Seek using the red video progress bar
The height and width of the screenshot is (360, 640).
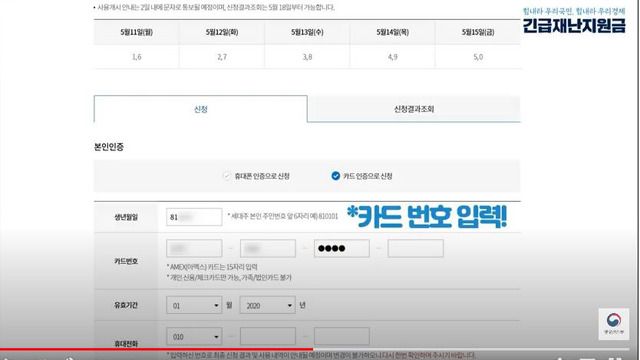(x=157, y=349)
